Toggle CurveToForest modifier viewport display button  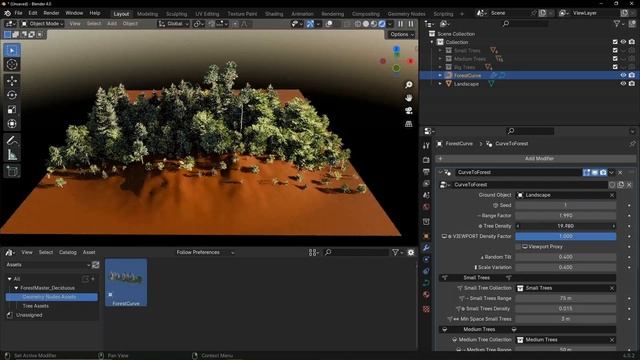595,173
